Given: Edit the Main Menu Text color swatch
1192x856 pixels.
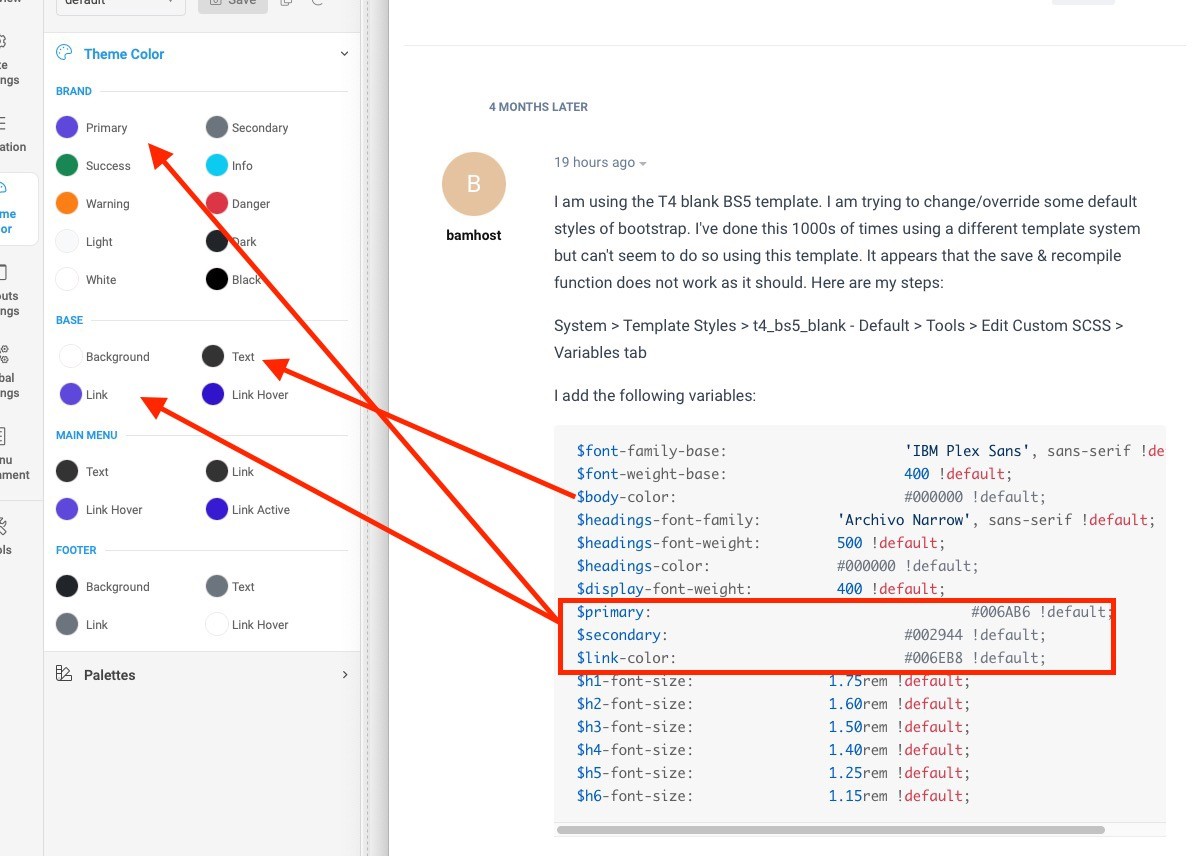Looking at the screenshot, I should tap(67, 471).
